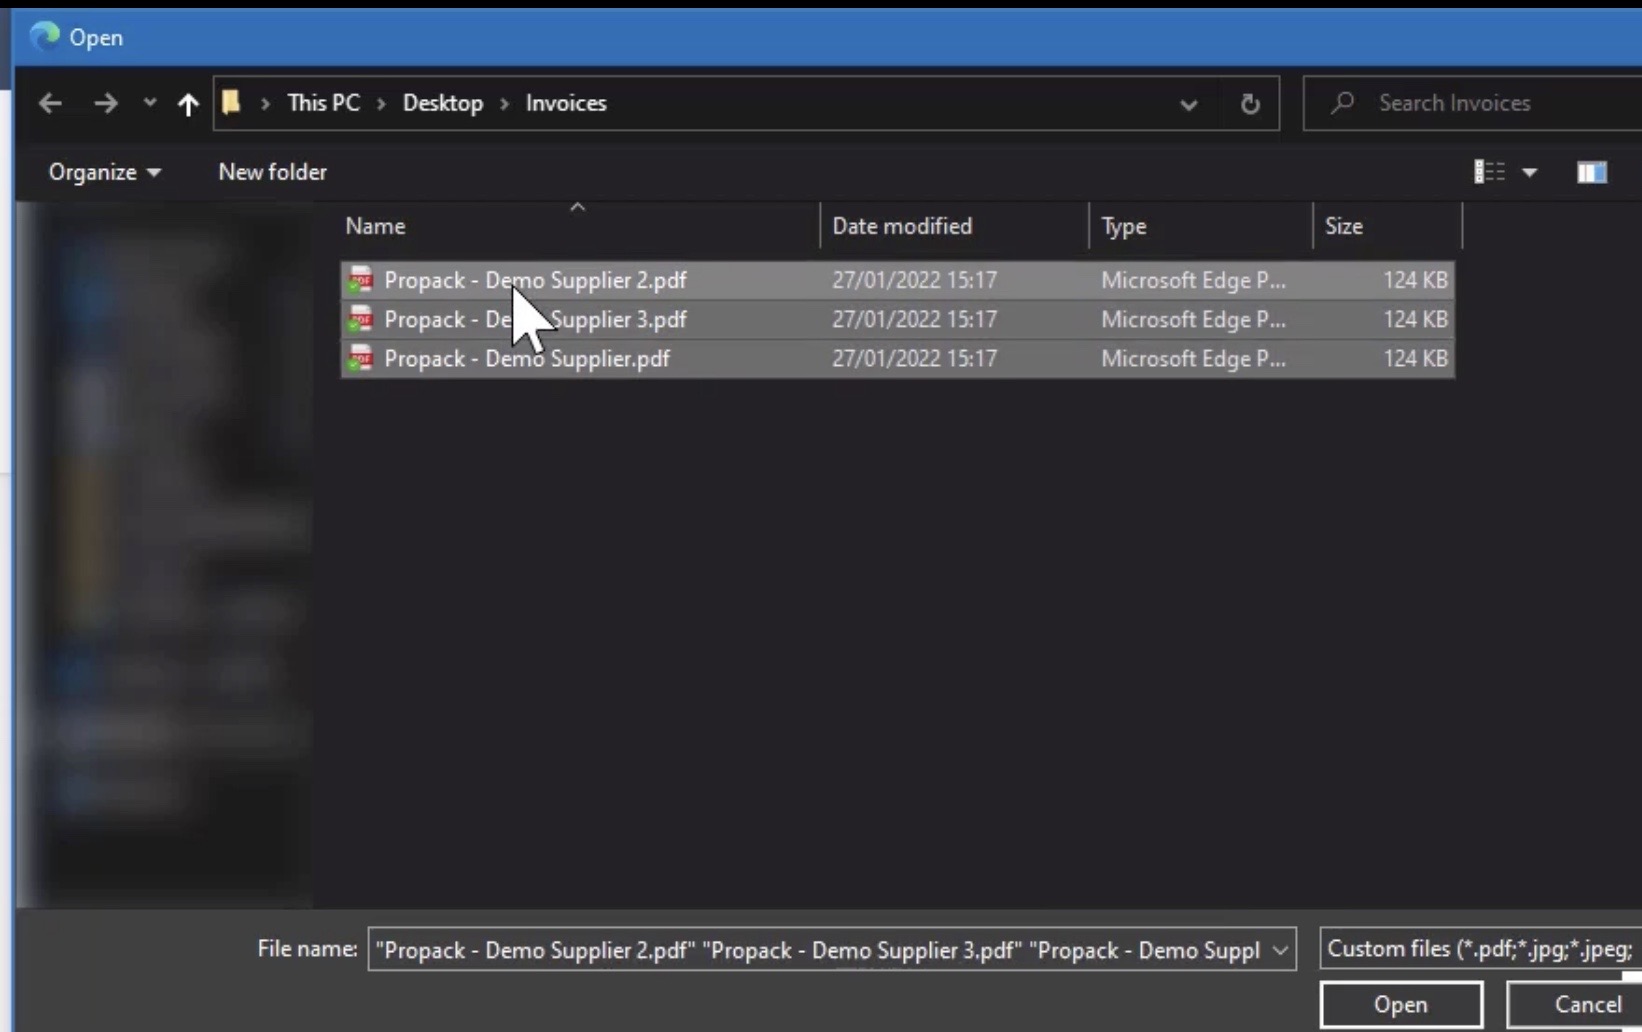Go up one folder level
This screenshot has width=1642, height=1032.
point(188,104)
